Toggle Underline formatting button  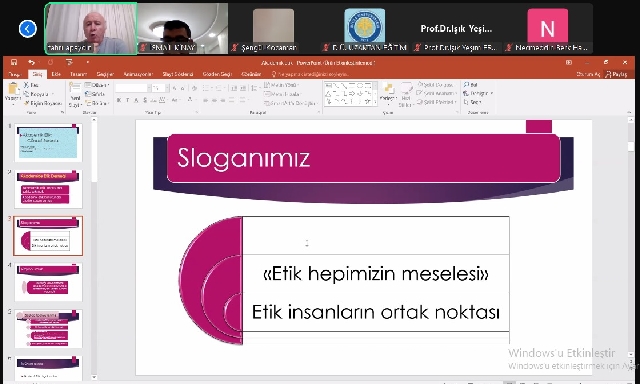pos(136,100)
